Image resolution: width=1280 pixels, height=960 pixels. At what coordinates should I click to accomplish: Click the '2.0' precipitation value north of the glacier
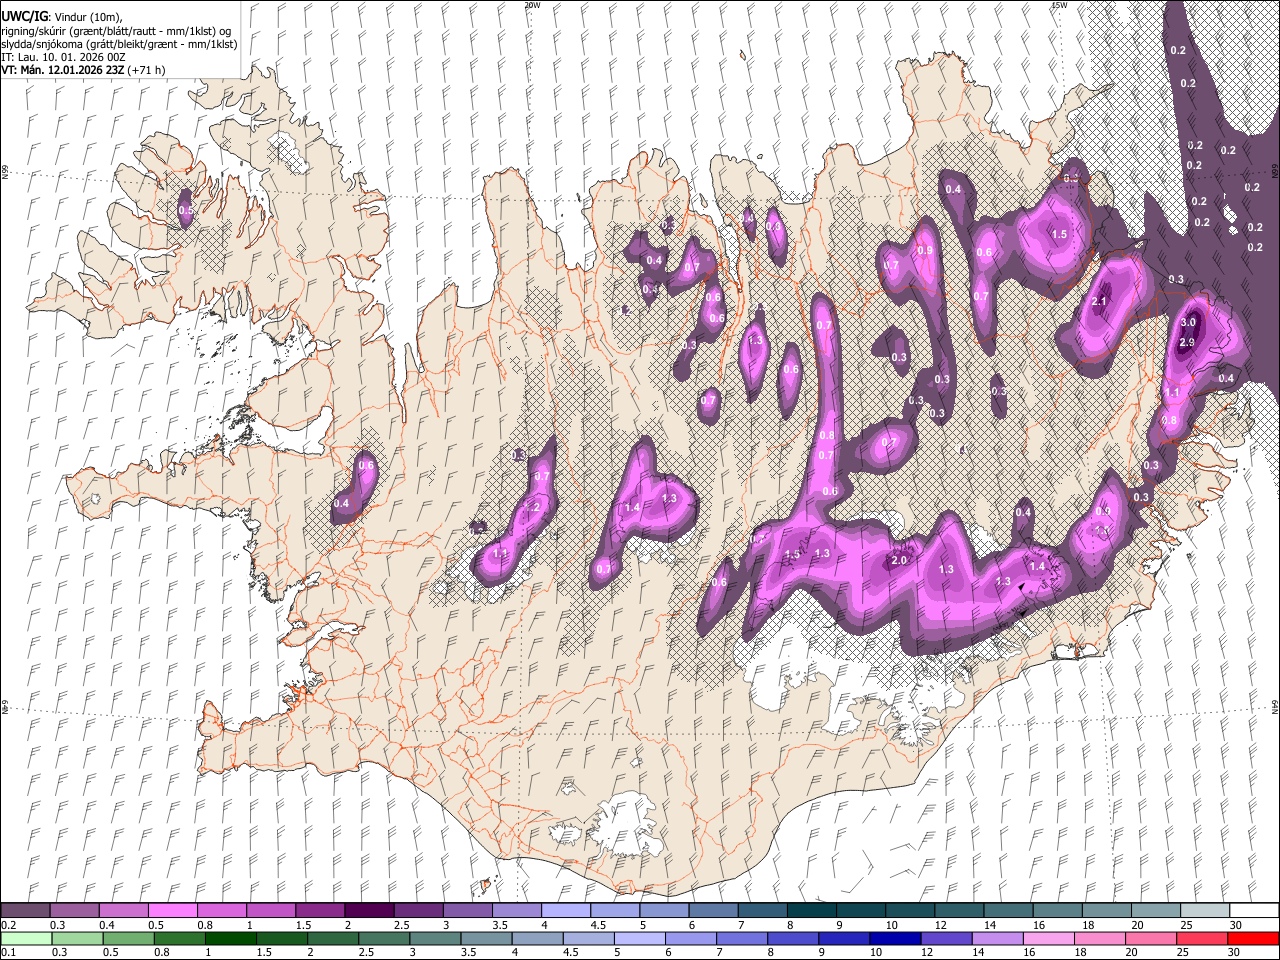click(898, 561)
